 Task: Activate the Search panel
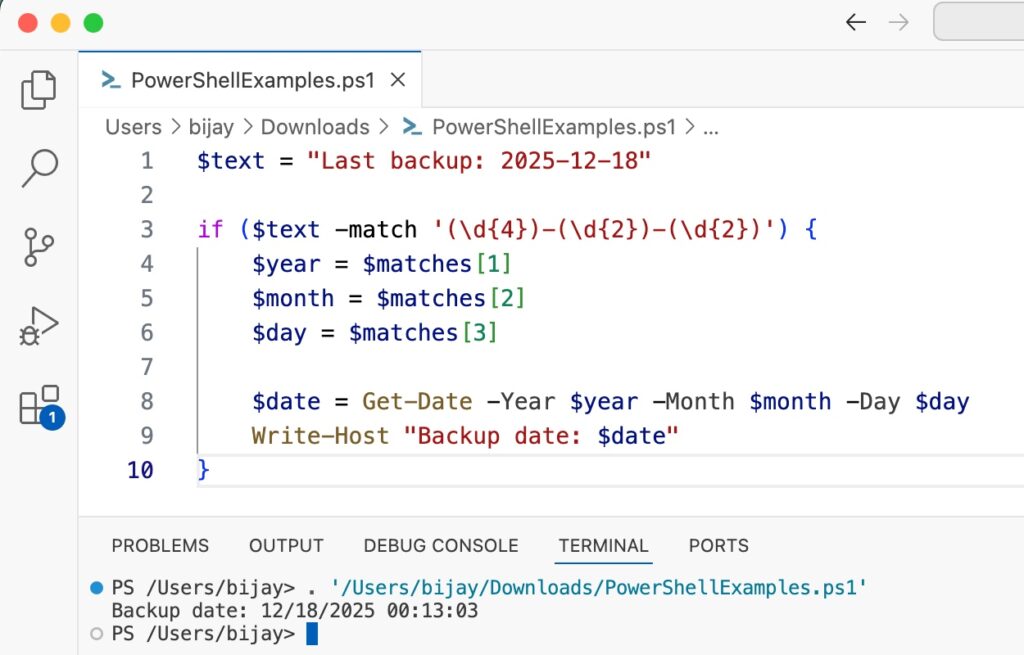pyautogui.click(x=38, y=168)
